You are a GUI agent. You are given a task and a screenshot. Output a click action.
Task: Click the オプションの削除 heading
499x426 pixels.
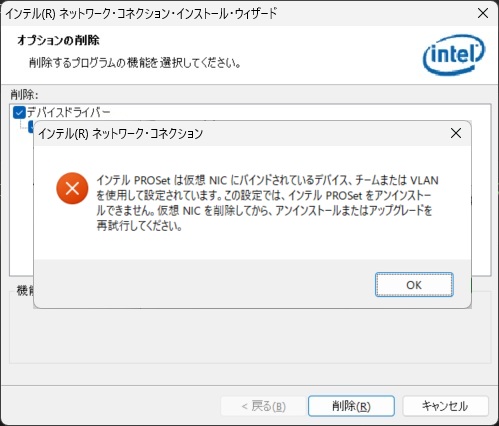pos(58,40)
